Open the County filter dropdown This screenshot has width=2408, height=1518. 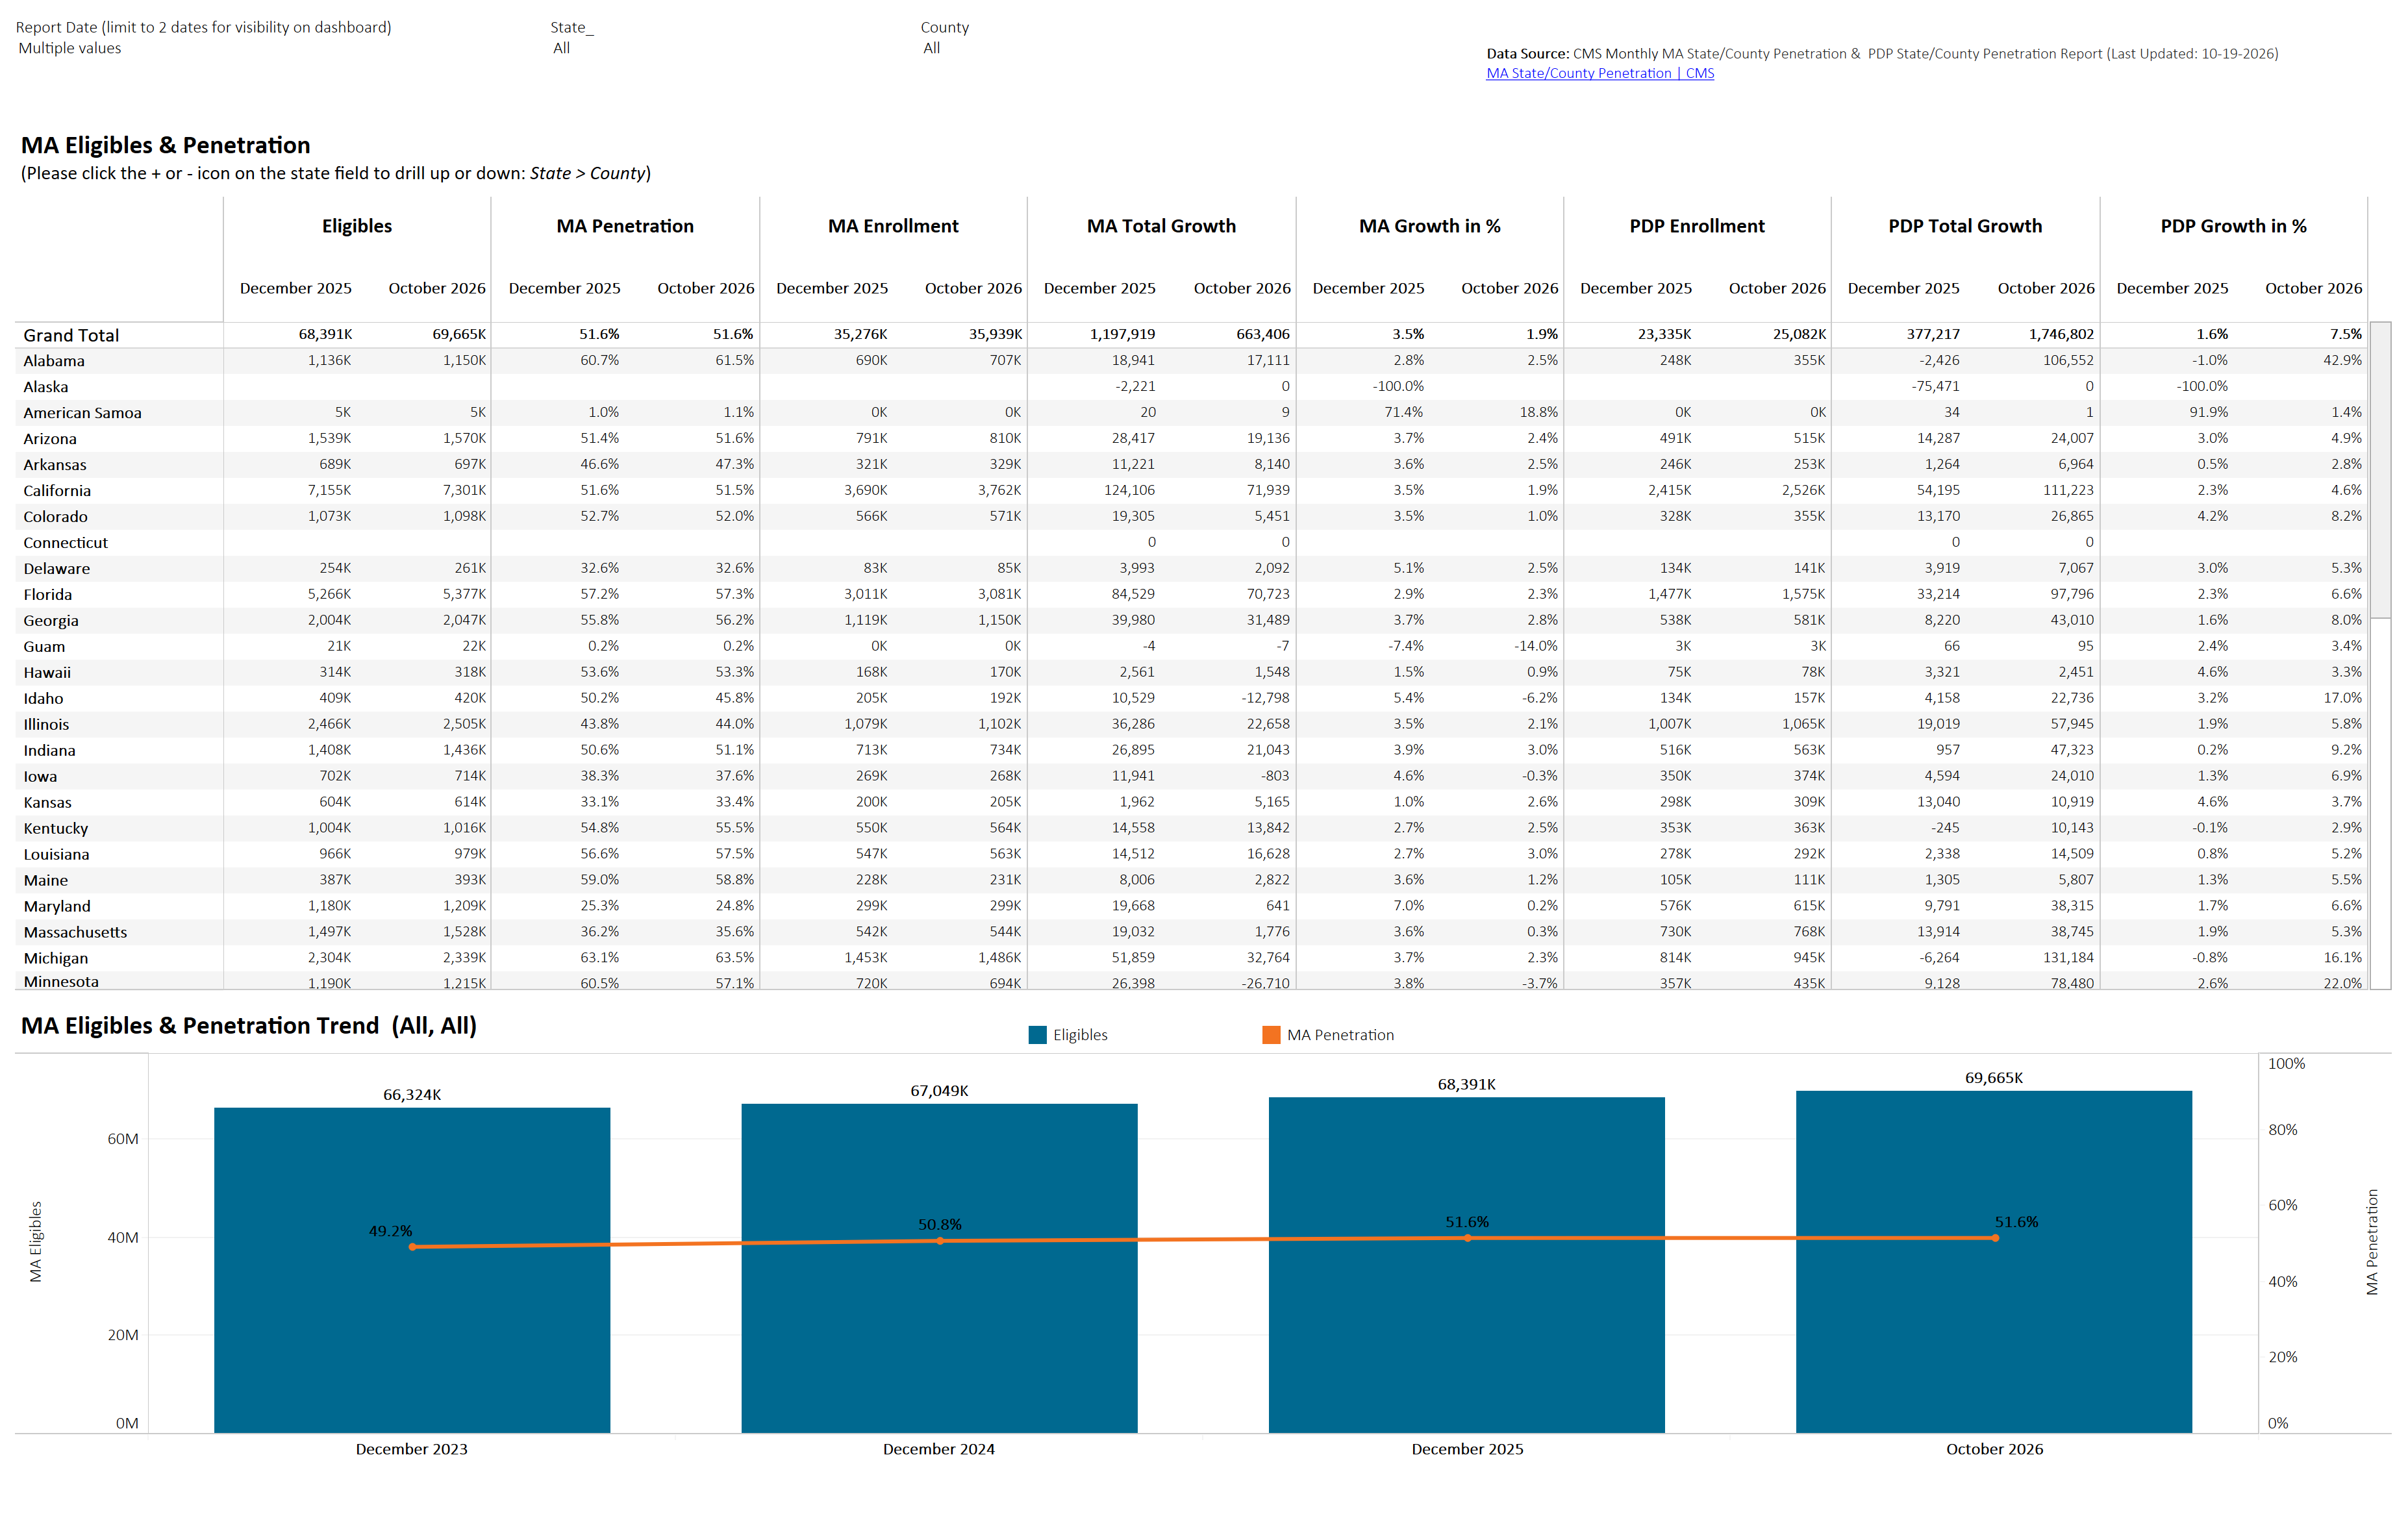point(931,48)
